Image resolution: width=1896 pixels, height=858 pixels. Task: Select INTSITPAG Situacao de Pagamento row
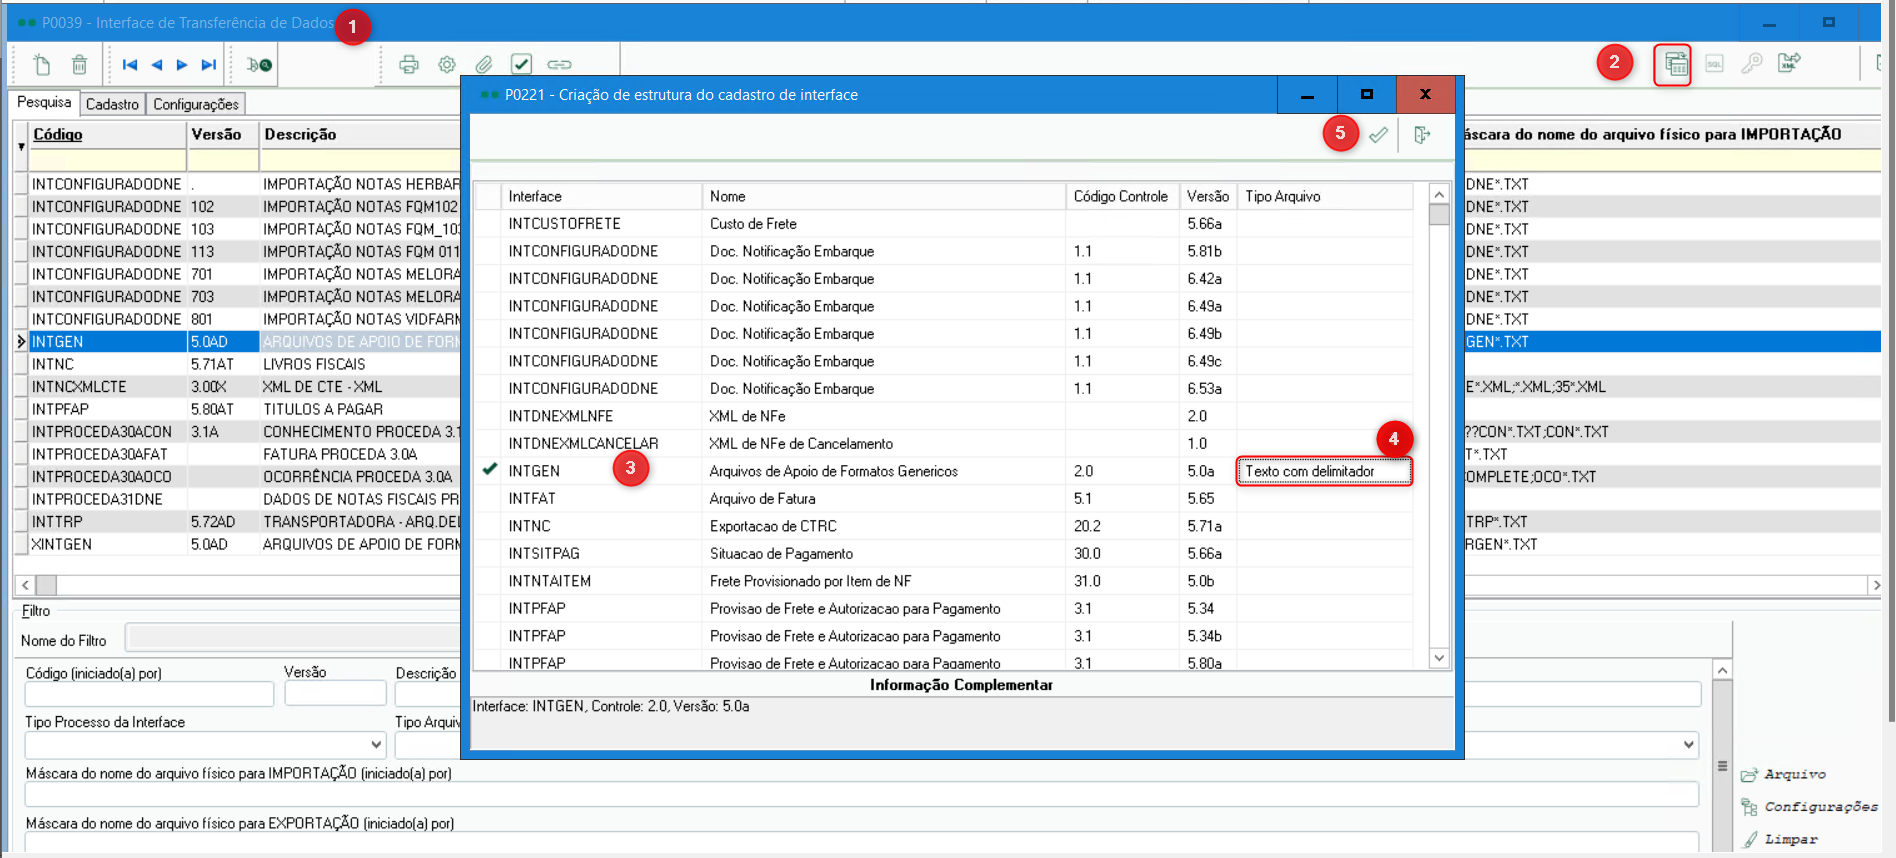point(943,553)
